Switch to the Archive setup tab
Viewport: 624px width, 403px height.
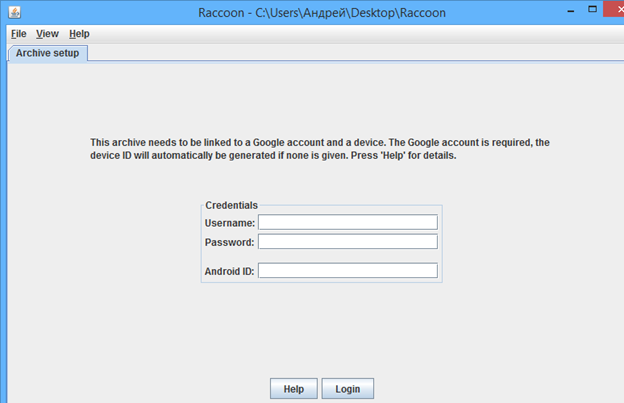pyautogui.click(x=47, y=53)
